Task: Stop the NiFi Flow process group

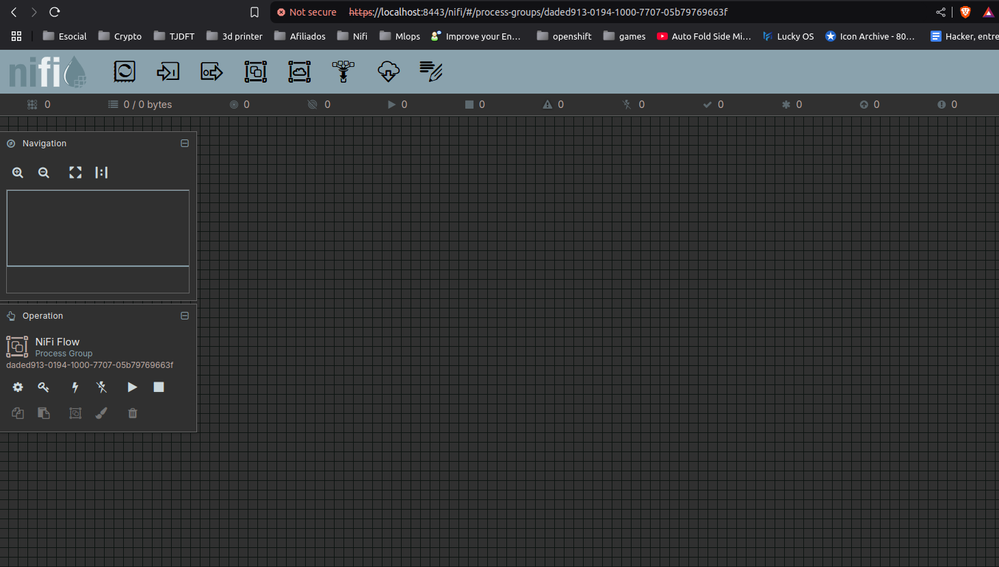Action: [159, 387]
